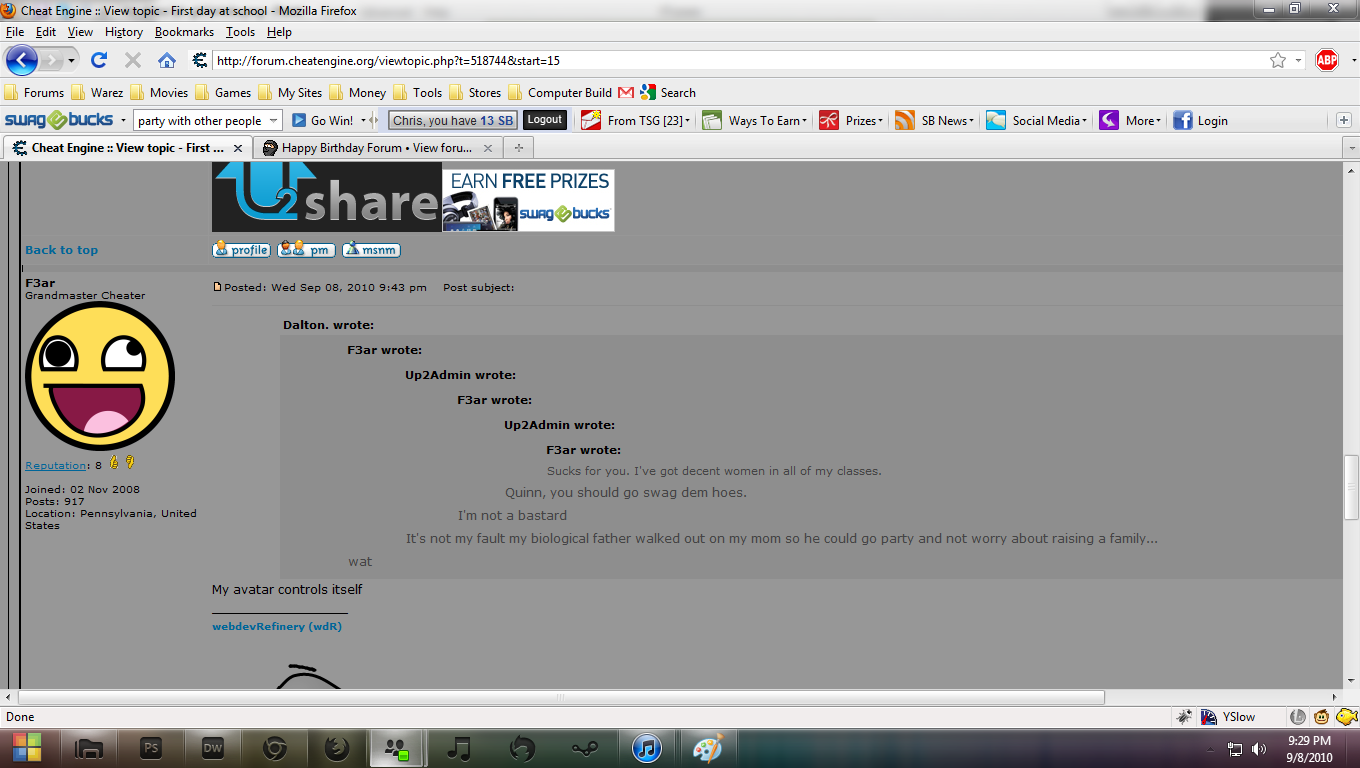This screenshot has width=1360, height=768.
Task: Reload the page with the refresh icon
Action: tap(99, 60)
